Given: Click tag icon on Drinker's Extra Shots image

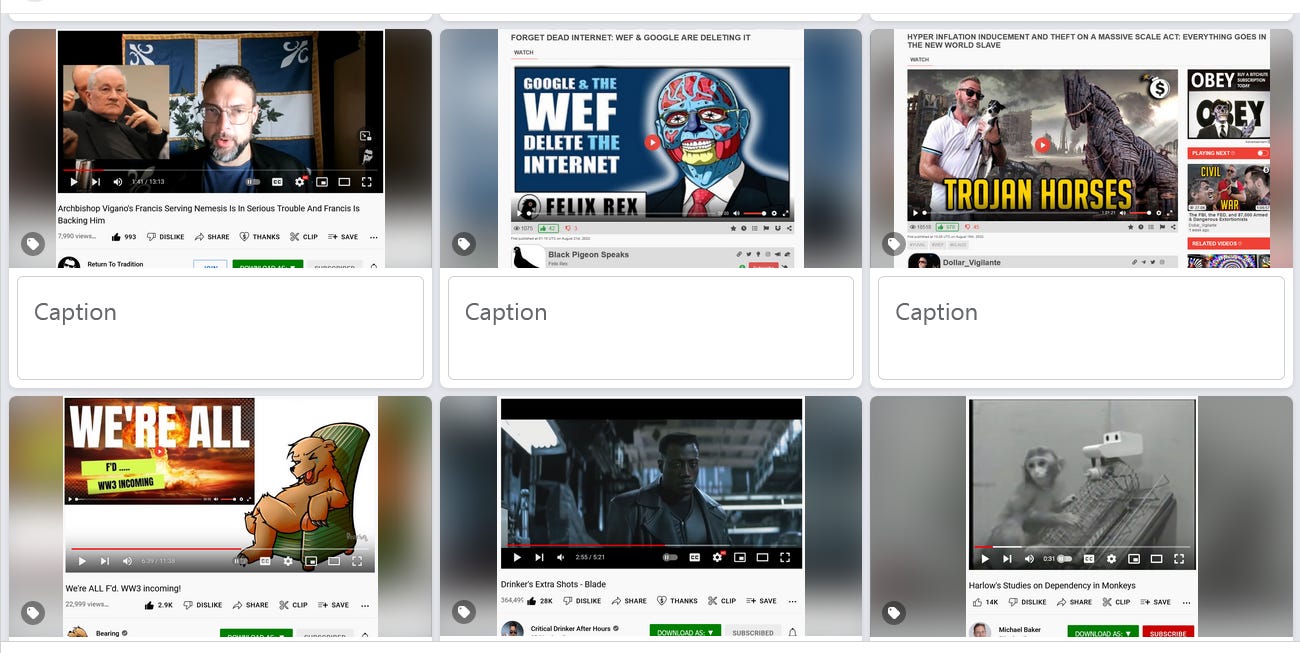Looking at the screenshot, I should (464, 612).
